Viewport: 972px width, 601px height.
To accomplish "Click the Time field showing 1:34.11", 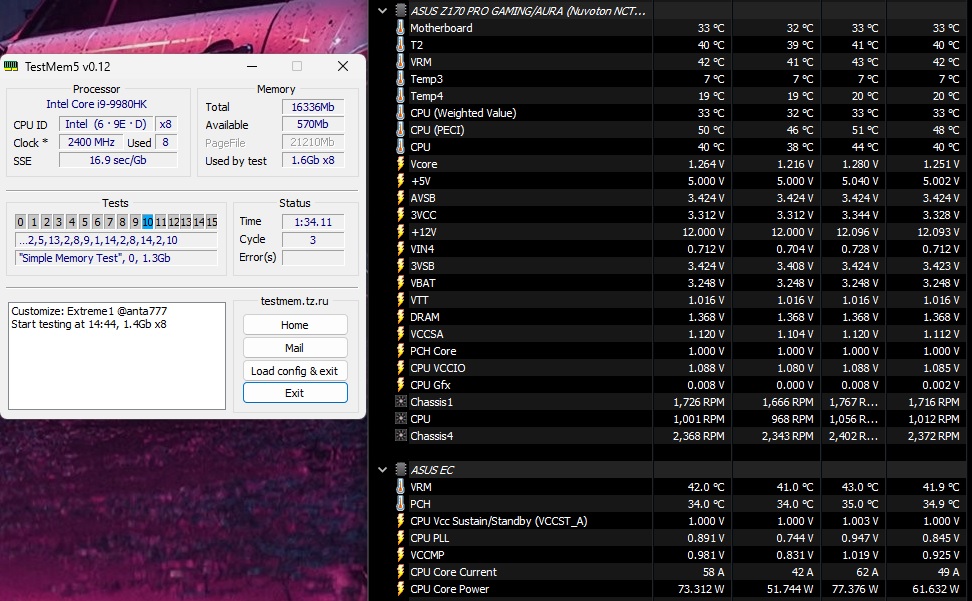I will point(313,222).
